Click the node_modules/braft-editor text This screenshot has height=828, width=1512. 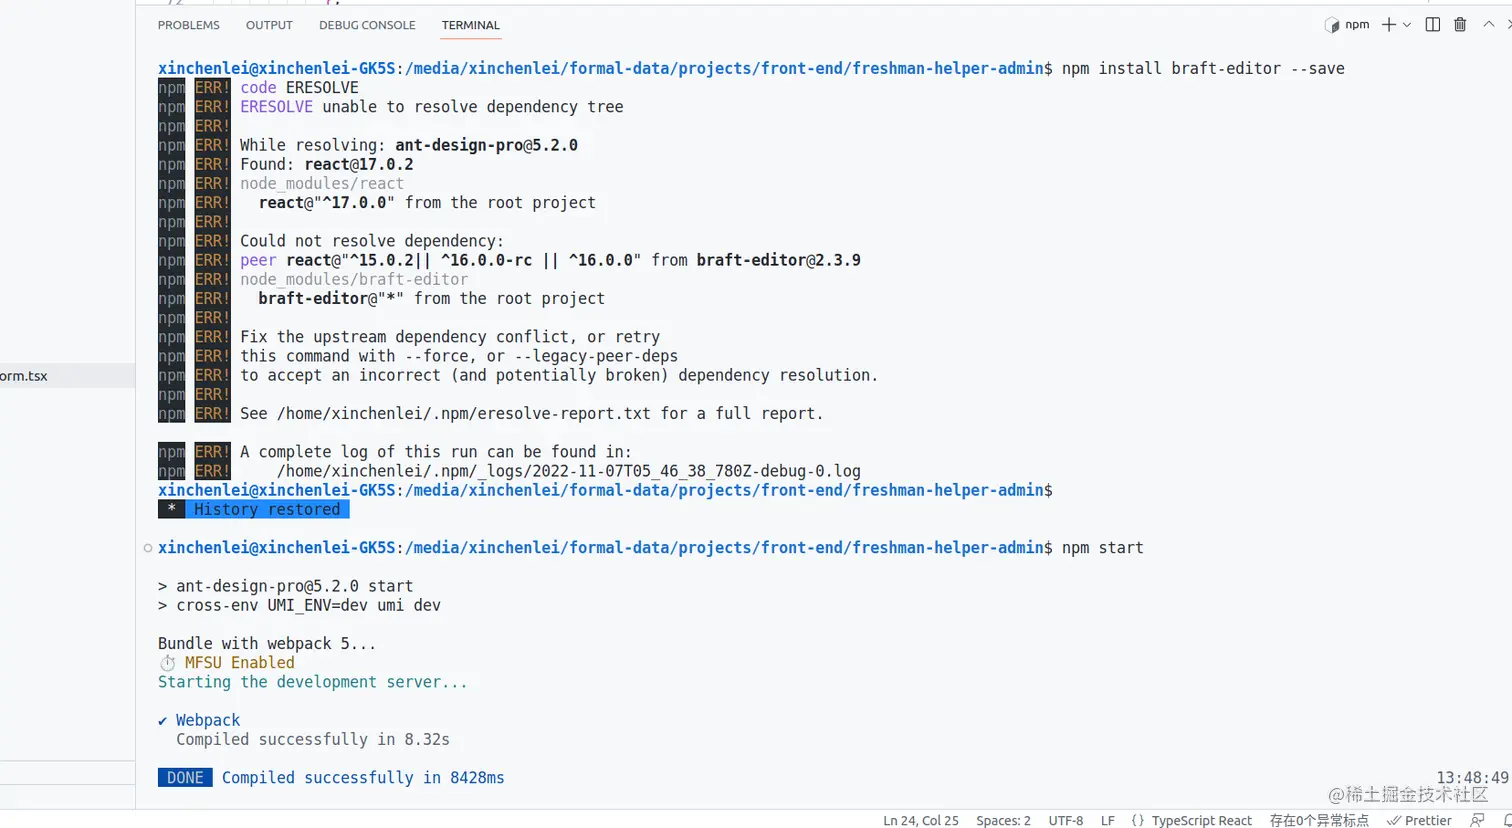[354, 279]
